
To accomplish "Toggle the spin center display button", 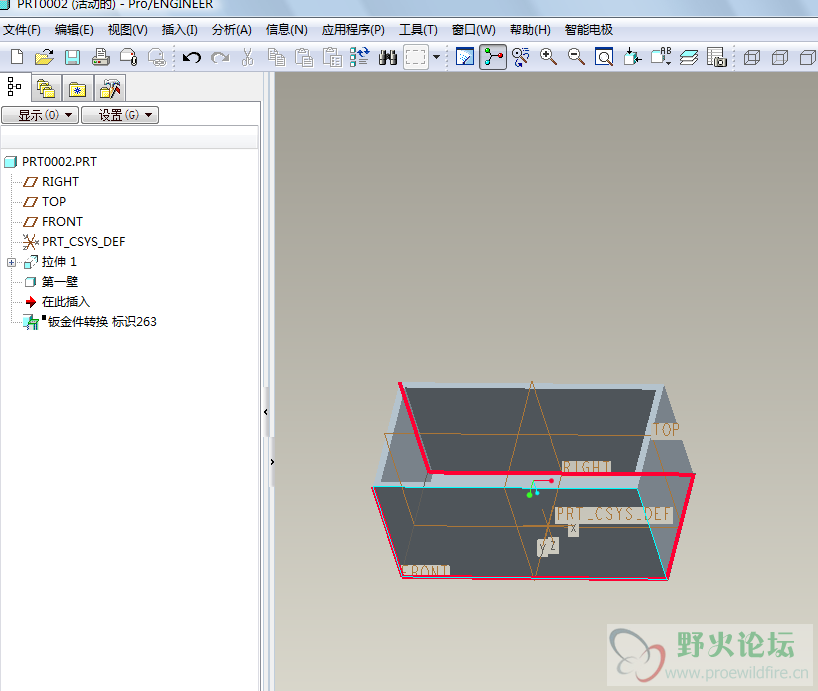I will pyautogui.click(x=493, y=57).
